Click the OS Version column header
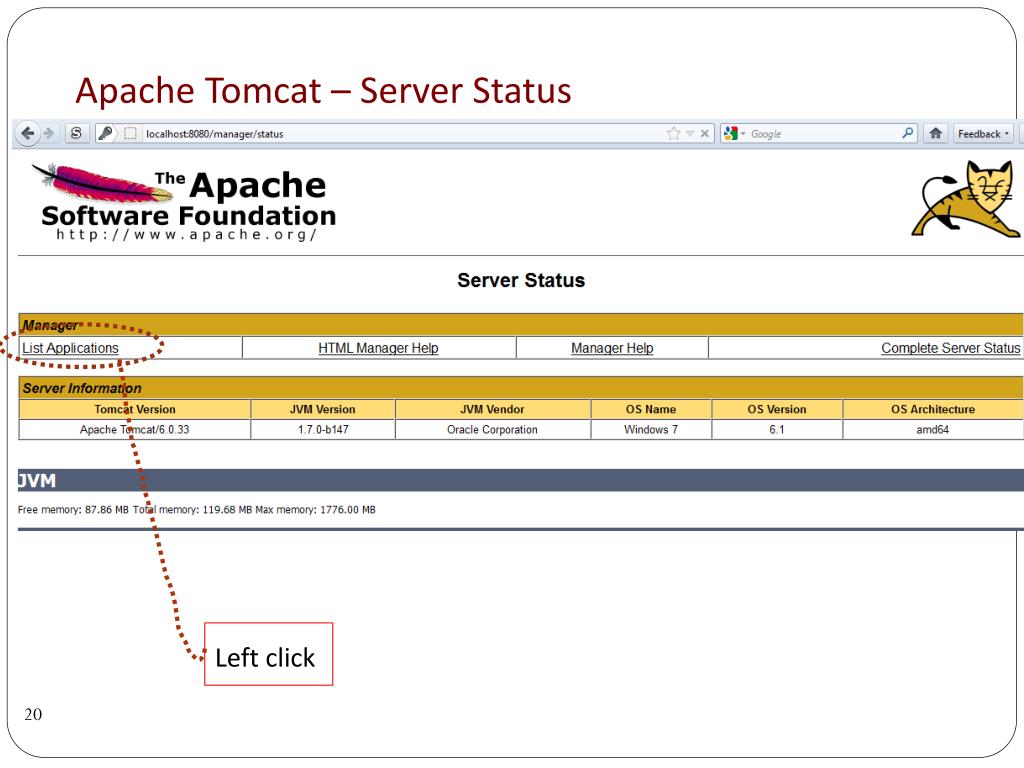Image resolution: width=1024 pixels, height=768 pixels. pyautogui.click(x=777, y=409)
